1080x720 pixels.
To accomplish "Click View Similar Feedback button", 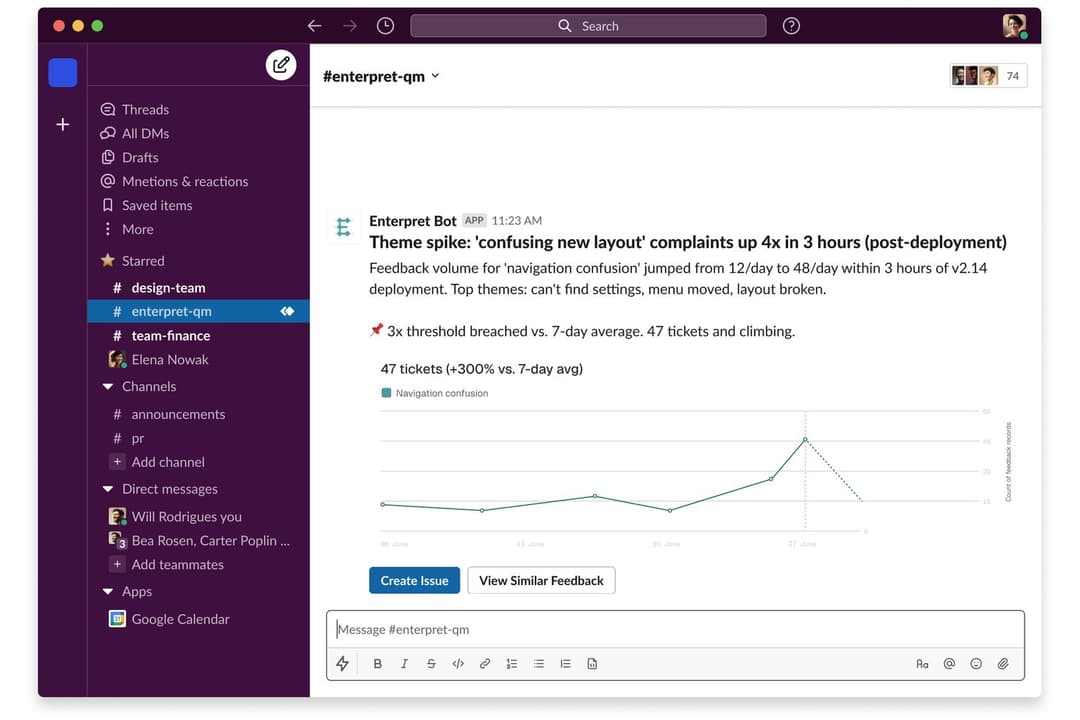I will pyautogui.click(x=541, y=580).
